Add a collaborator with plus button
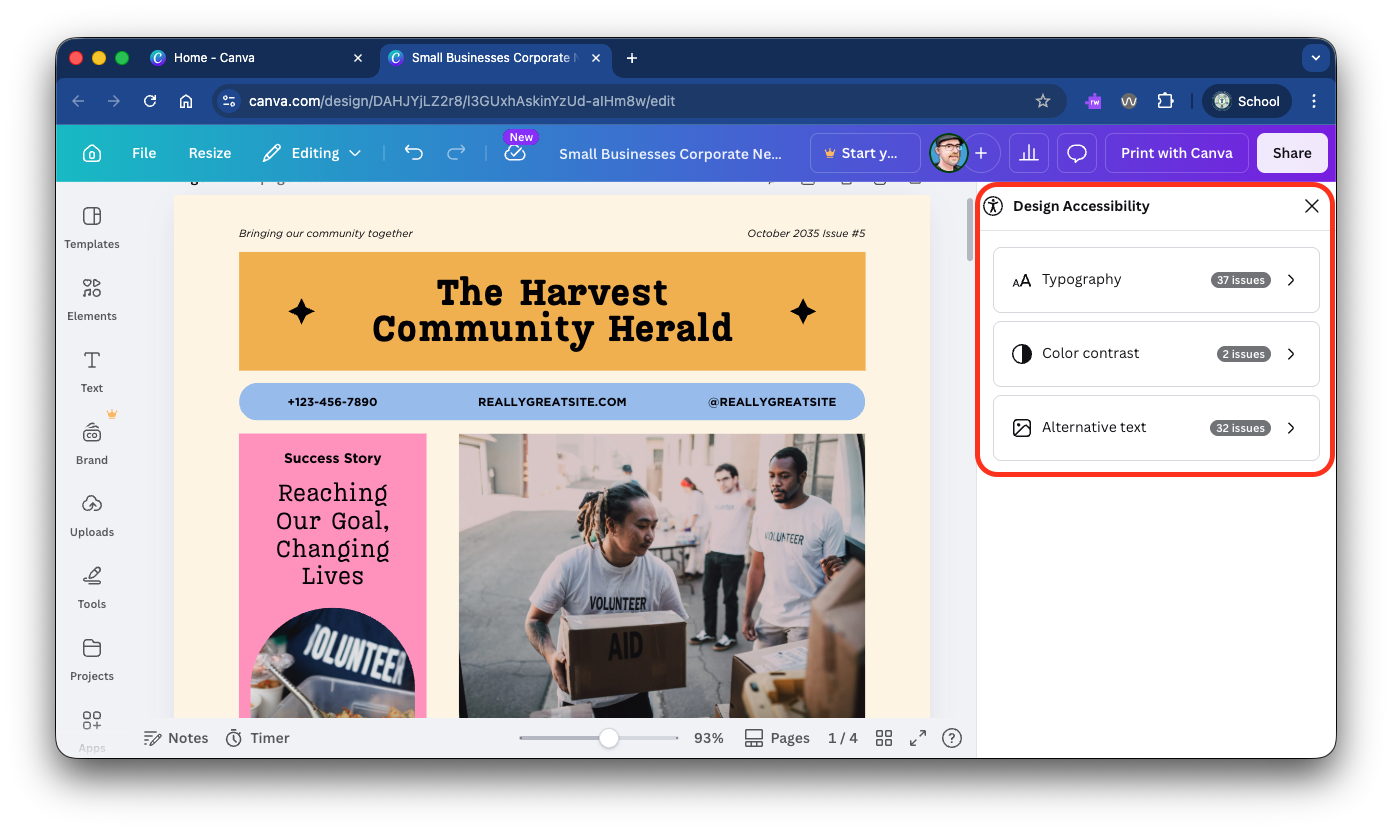 click(981, 153)
